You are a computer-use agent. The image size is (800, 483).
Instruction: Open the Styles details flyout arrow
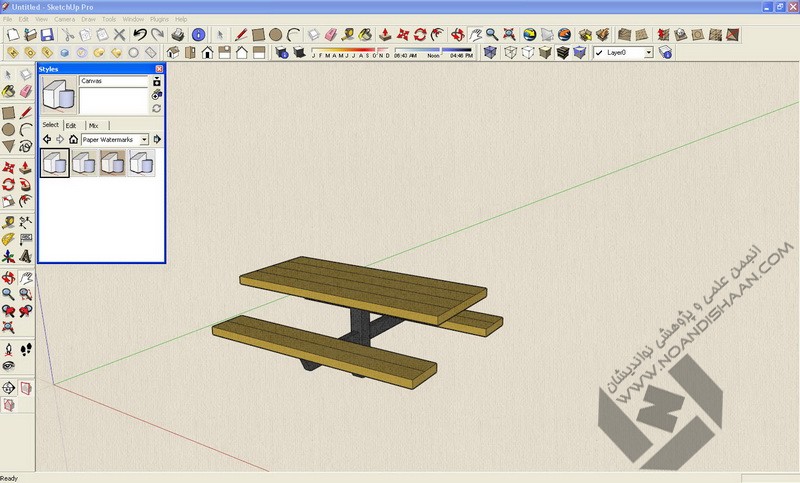157,139
